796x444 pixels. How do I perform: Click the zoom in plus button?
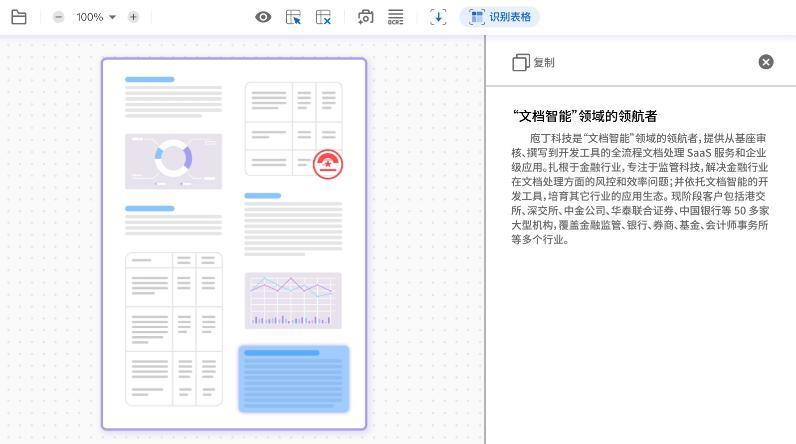pyautogui.click(x=134, y=17)
